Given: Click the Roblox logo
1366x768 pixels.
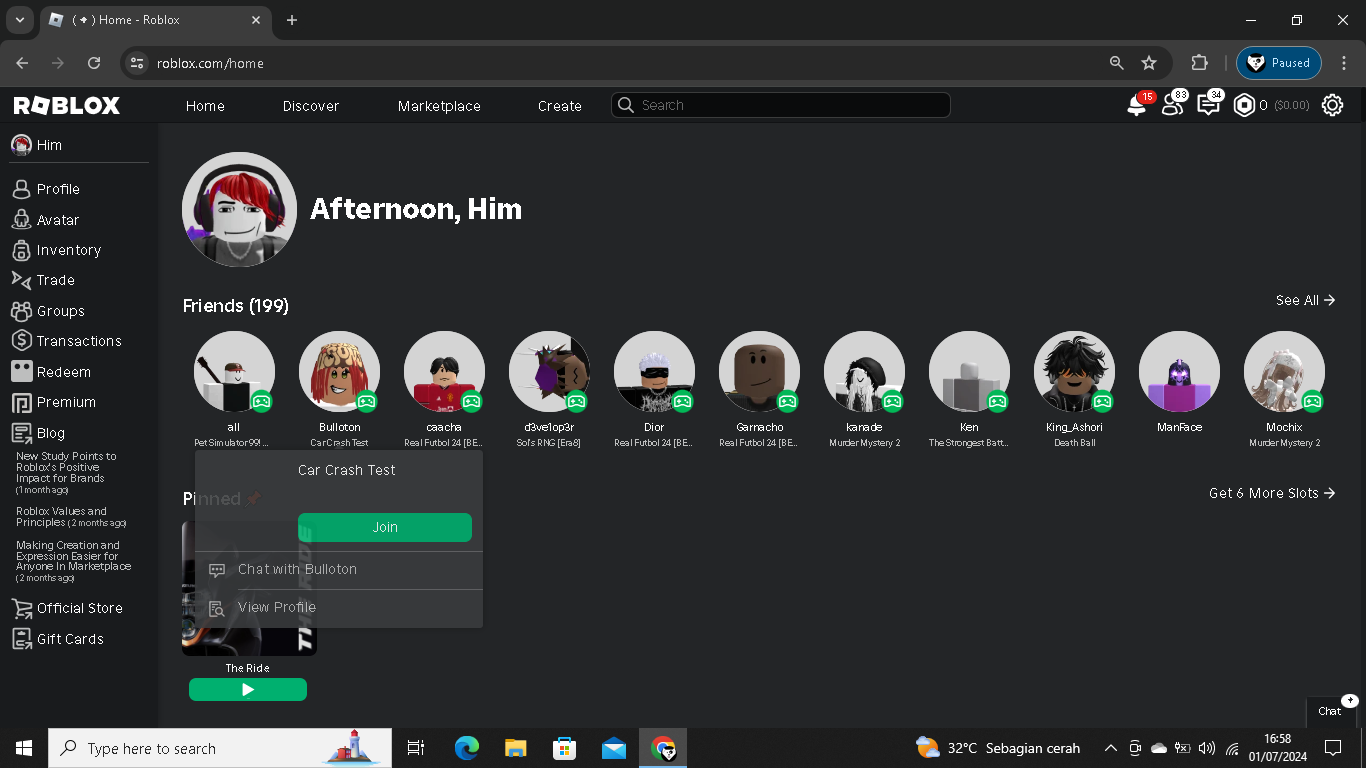Looking at the screenshot, I should coord(67,105).
